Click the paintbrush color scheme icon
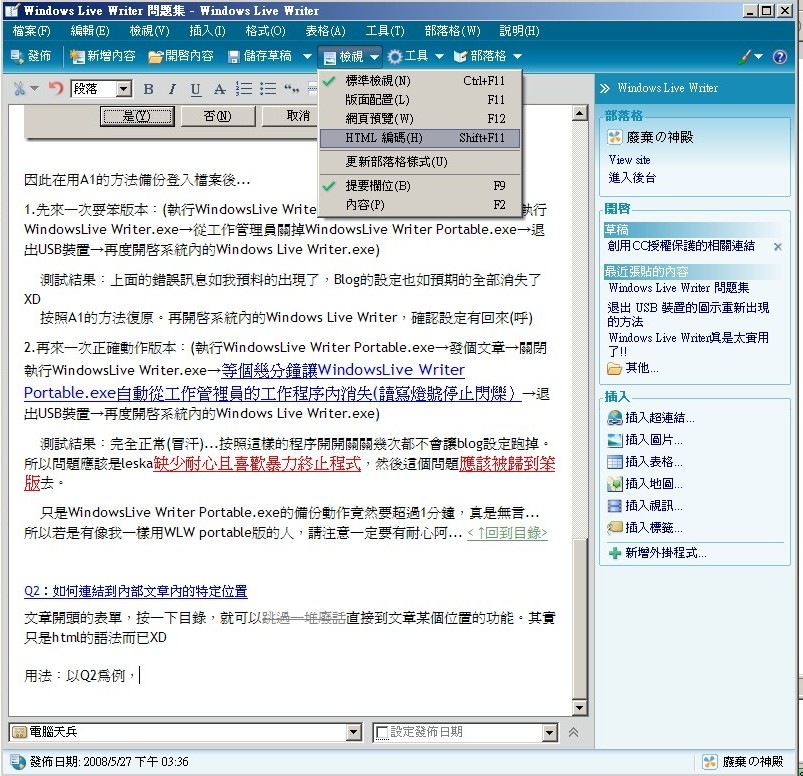This screenshot has height=776, width=803. [744, 56]
